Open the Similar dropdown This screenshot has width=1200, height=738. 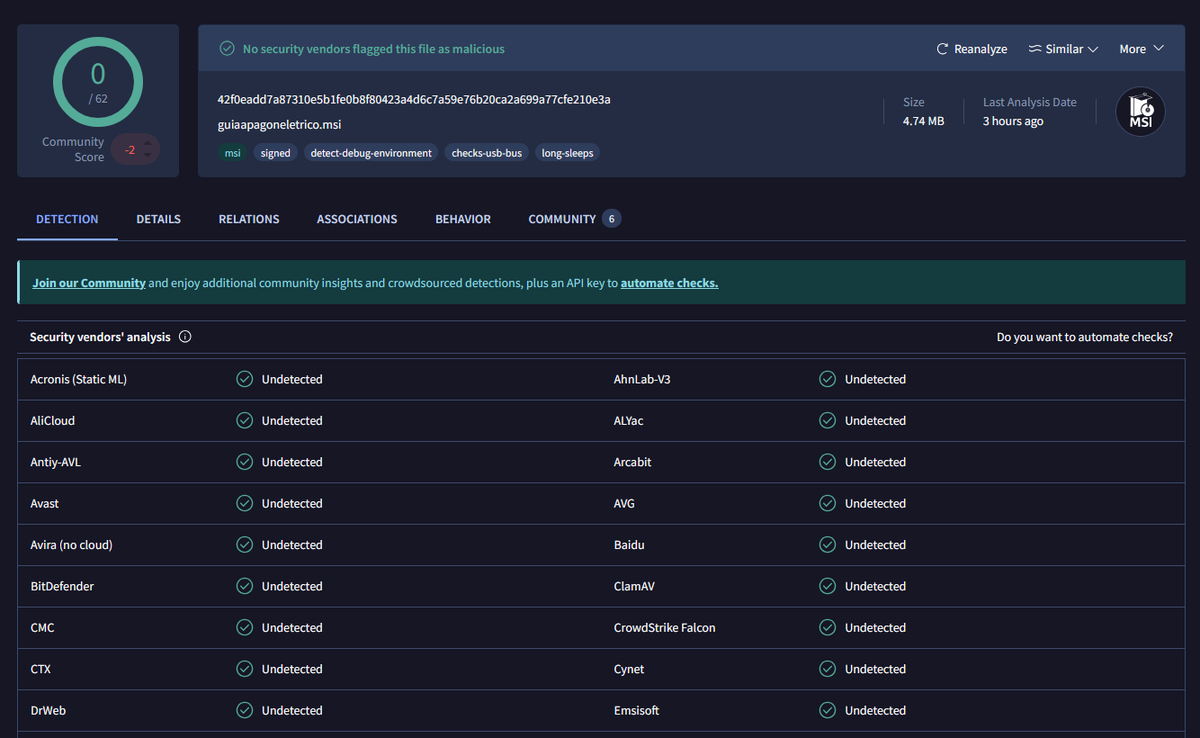(x=1063, y=49)
